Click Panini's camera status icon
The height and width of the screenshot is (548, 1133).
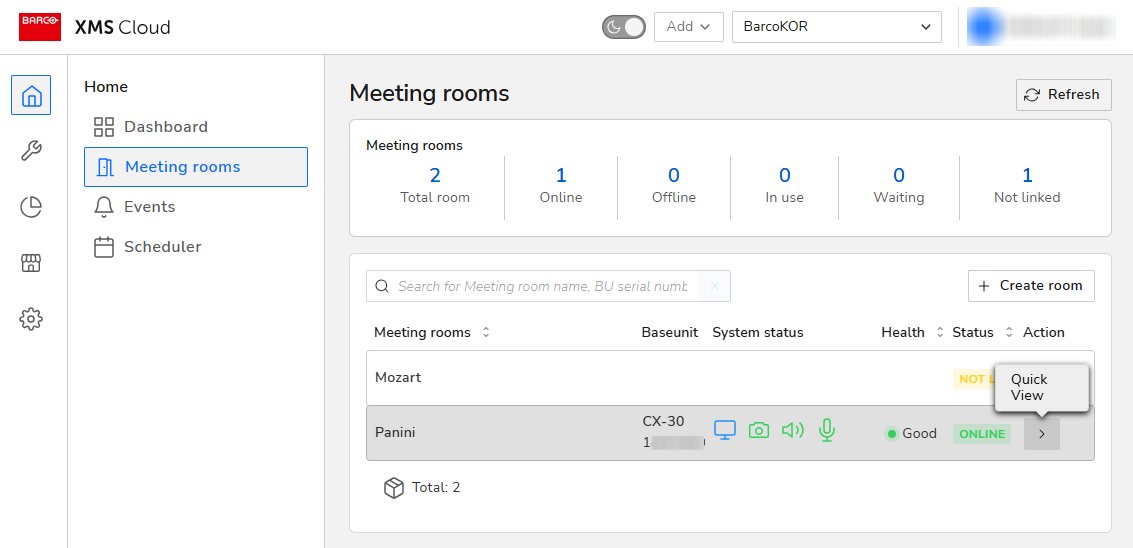click(759, 430)
